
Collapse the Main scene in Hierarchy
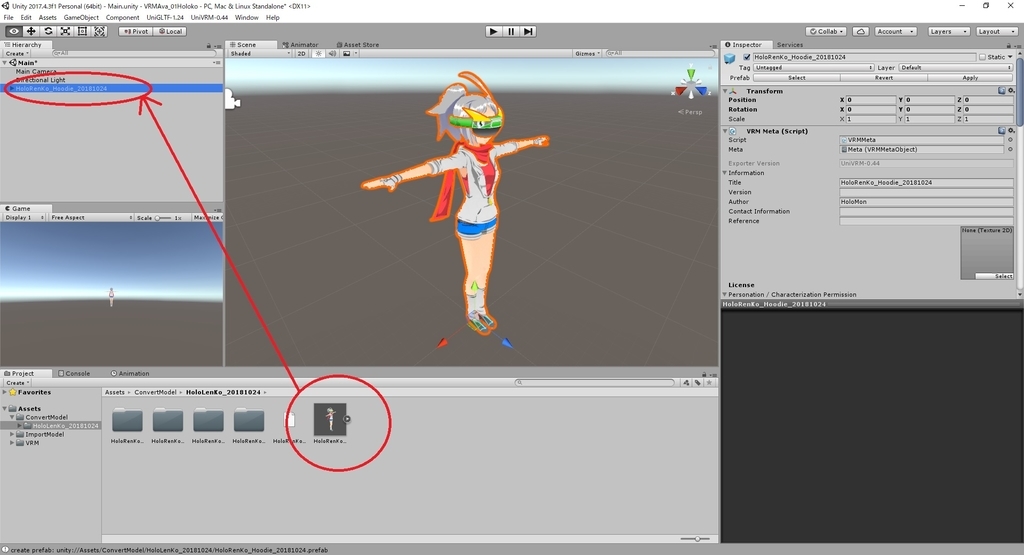point(5,63)
